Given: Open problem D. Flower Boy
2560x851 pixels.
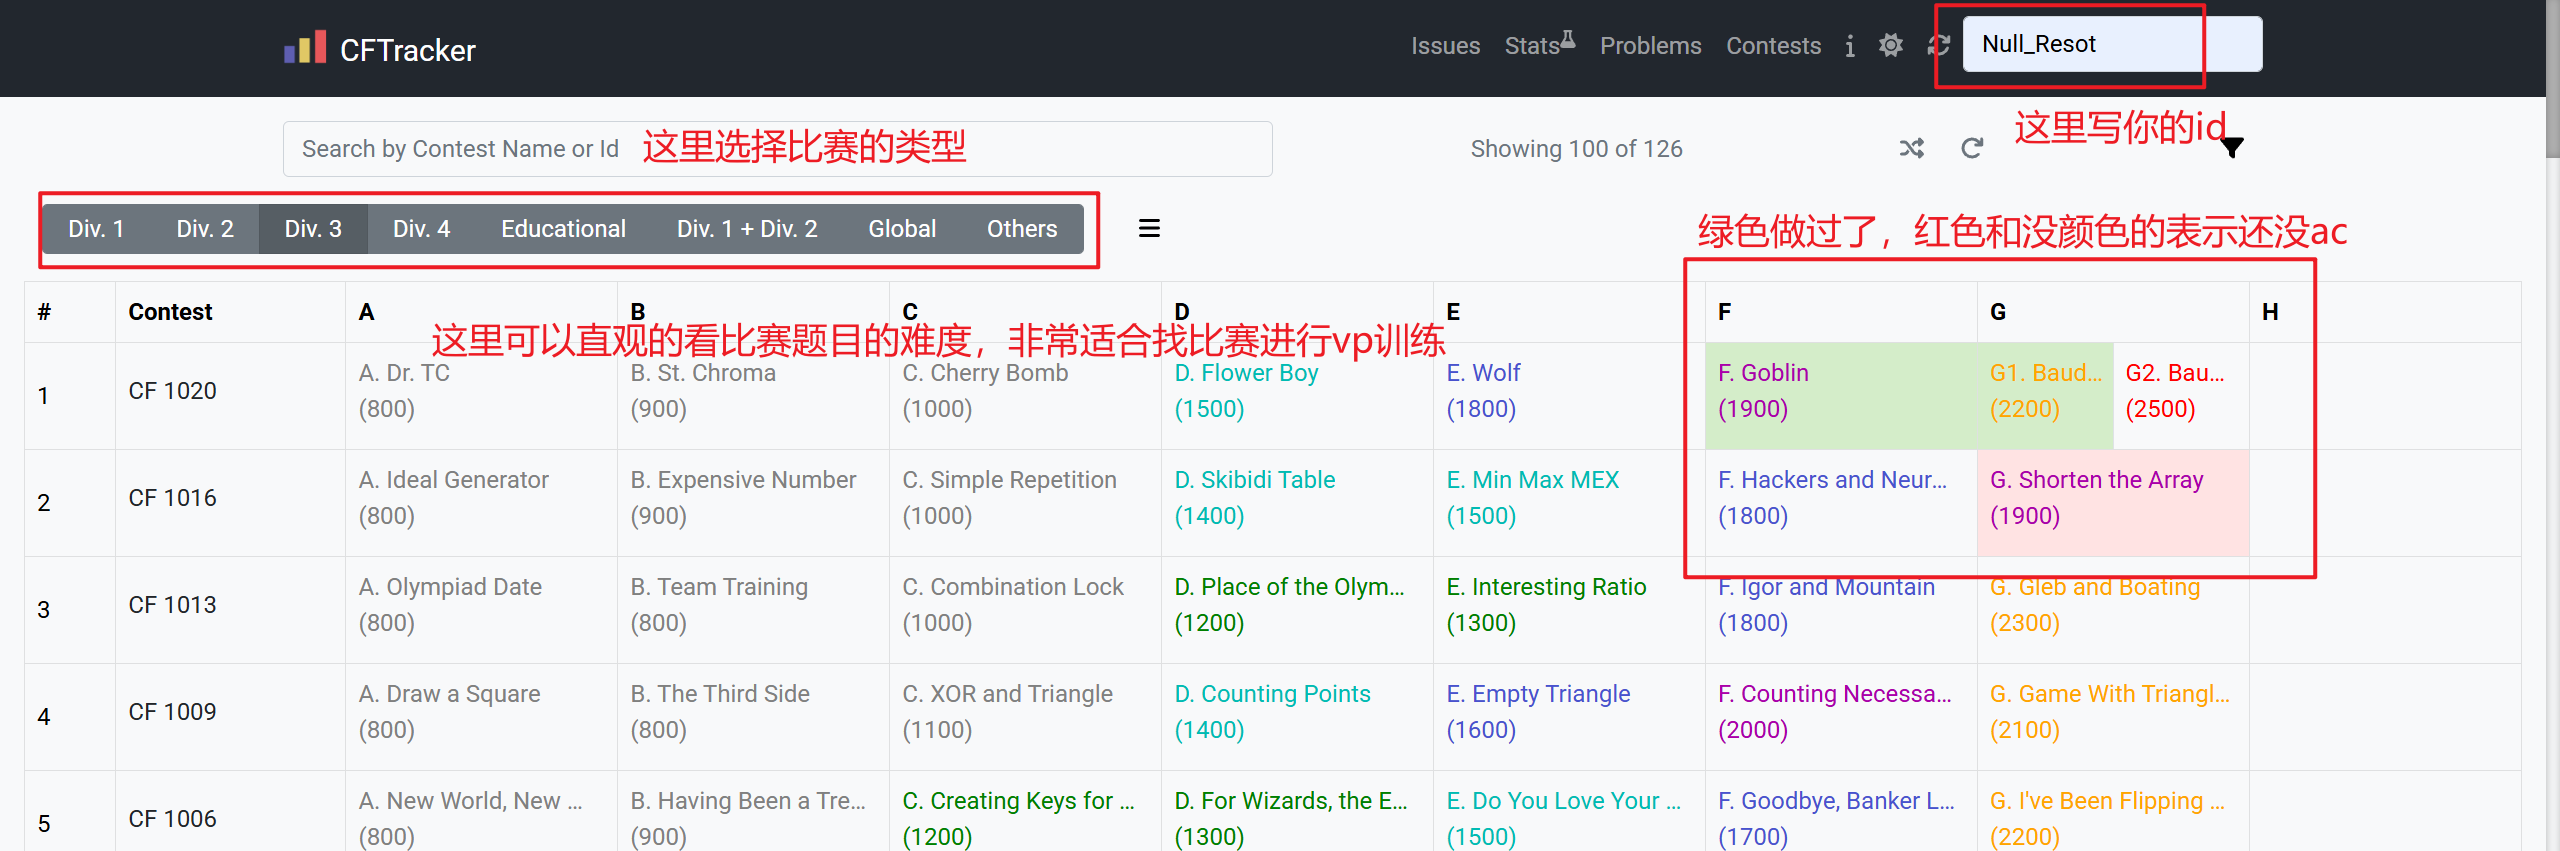Looking at the screenshot, I should tap(1246, 373).
